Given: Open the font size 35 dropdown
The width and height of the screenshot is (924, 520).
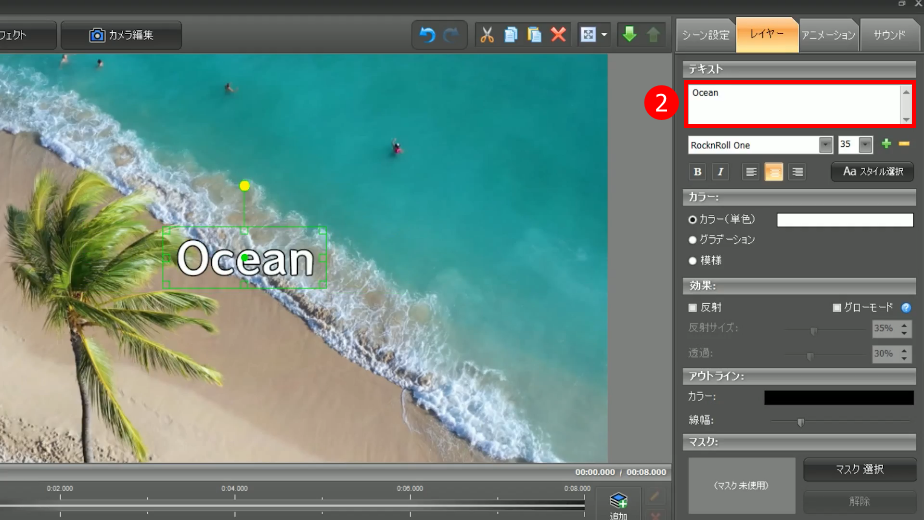Looking at the screenshot, I should click(866, 145).
